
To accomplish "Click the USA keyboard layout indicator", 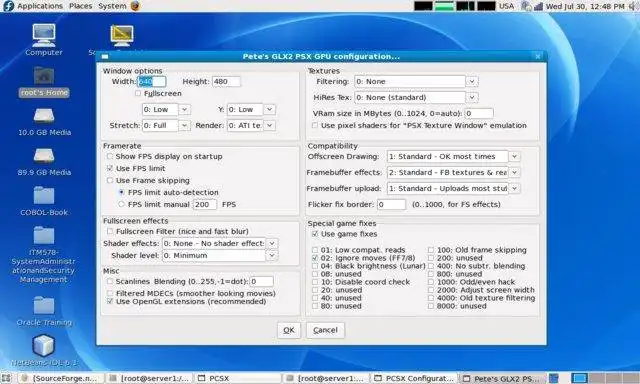I will pos(507,6).
